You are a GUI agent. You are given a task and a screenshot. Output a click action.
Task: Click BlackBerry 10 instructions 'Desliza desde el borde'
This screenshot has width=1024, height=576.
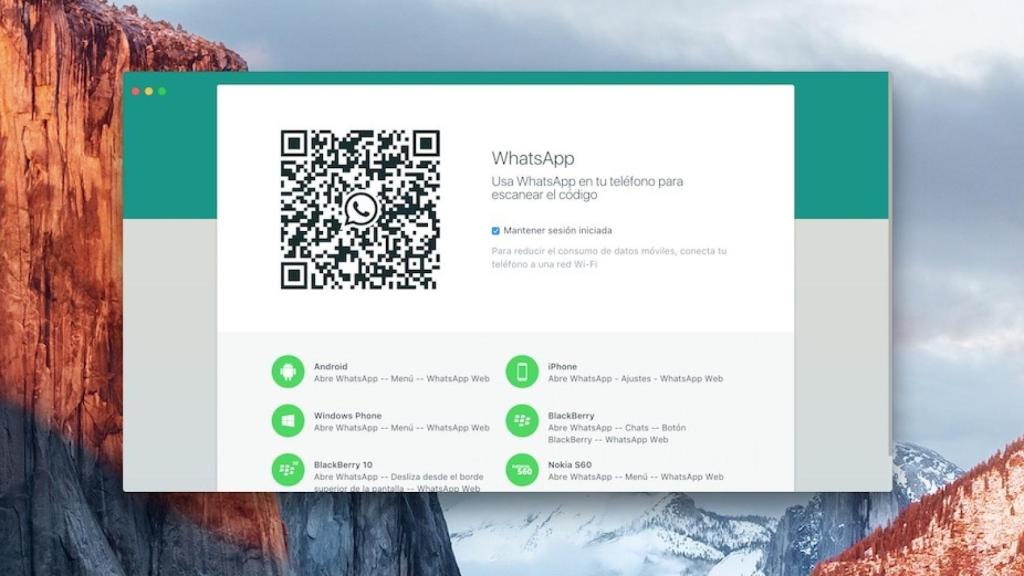tap(398, 482)
